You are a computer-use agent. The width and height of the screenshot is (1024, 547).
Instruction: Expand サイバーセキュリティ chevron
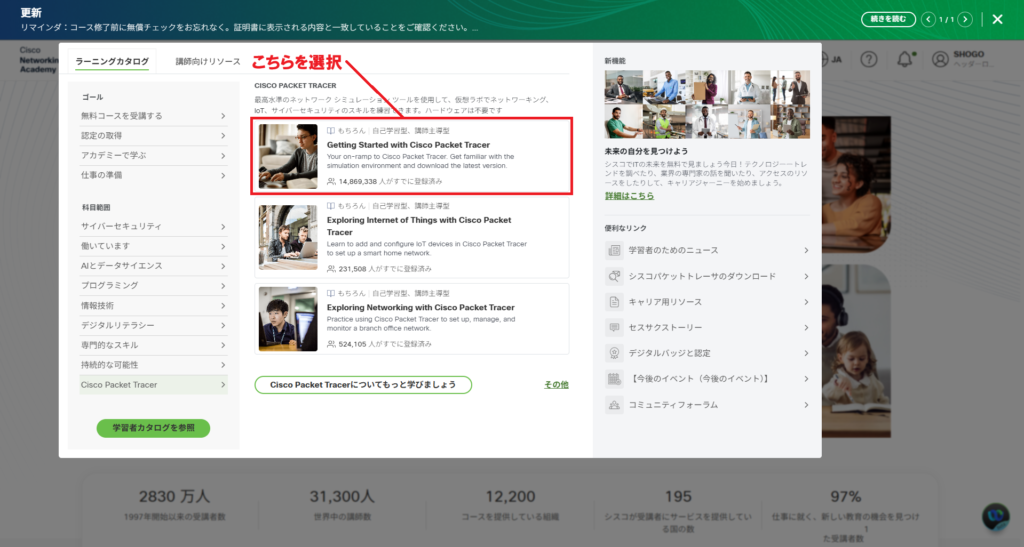[223, 227]
